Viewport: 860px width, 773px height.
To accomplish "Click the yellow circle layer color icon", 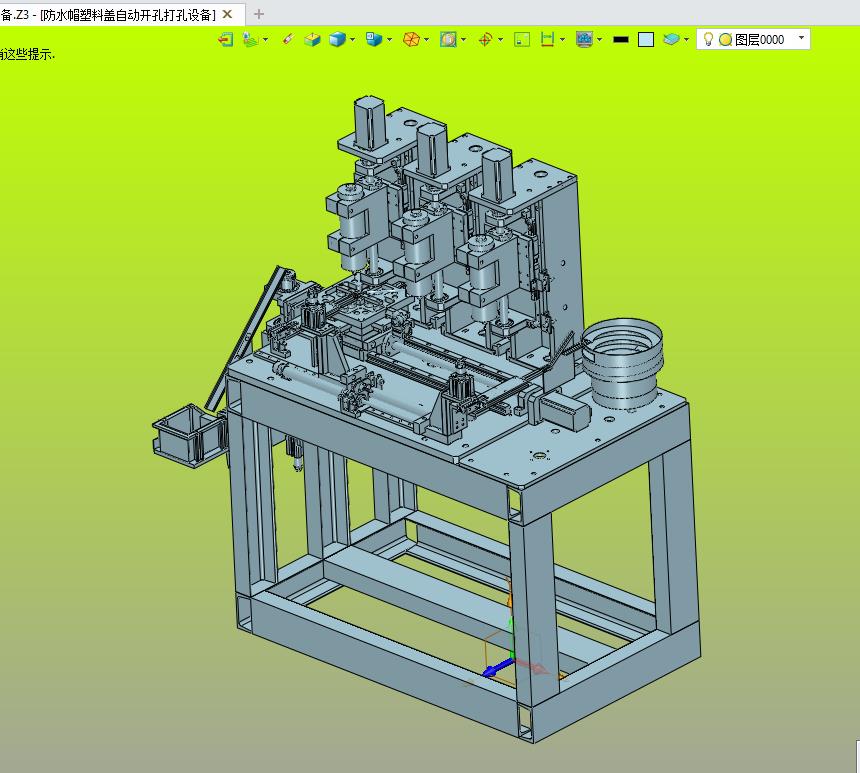I will (x=725, y=40).
